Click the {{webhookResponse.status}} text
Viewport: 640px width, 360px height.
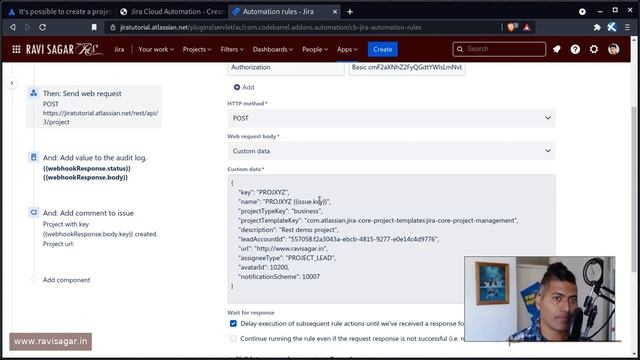pyautogui.click(x=87, y=168)
